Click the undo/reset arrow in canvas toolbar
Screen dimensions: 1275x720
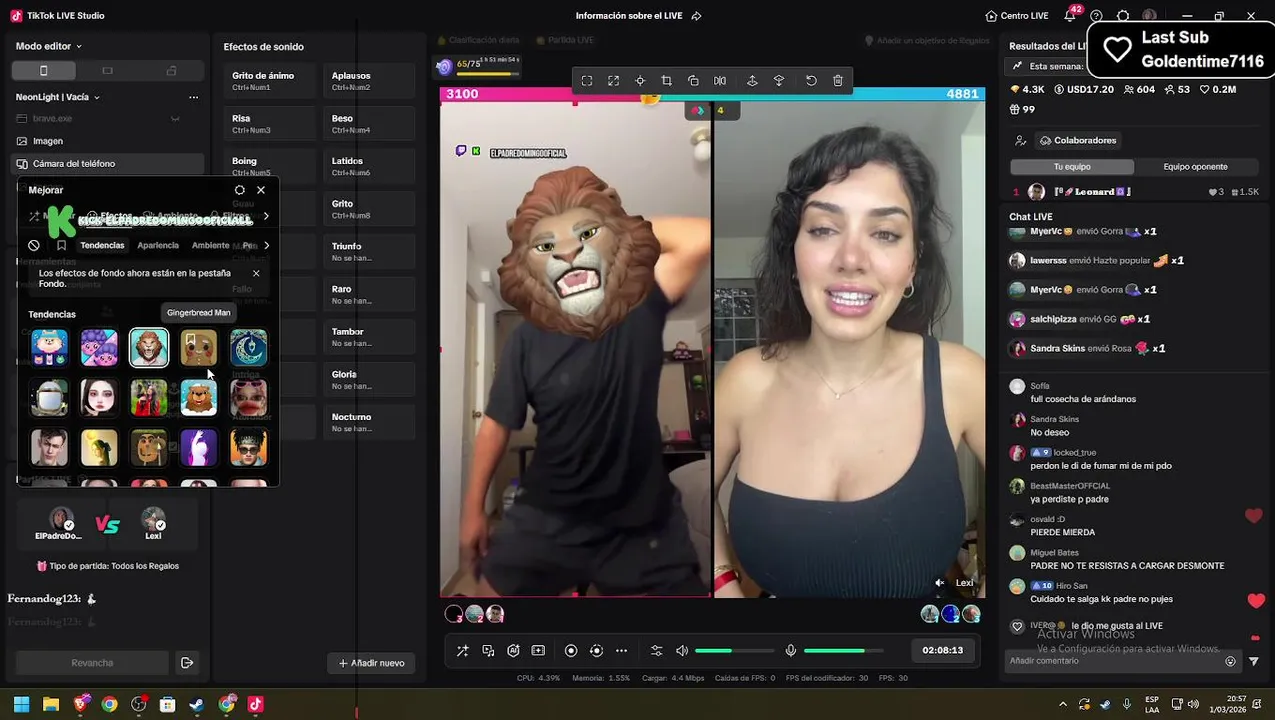[811, 81]
